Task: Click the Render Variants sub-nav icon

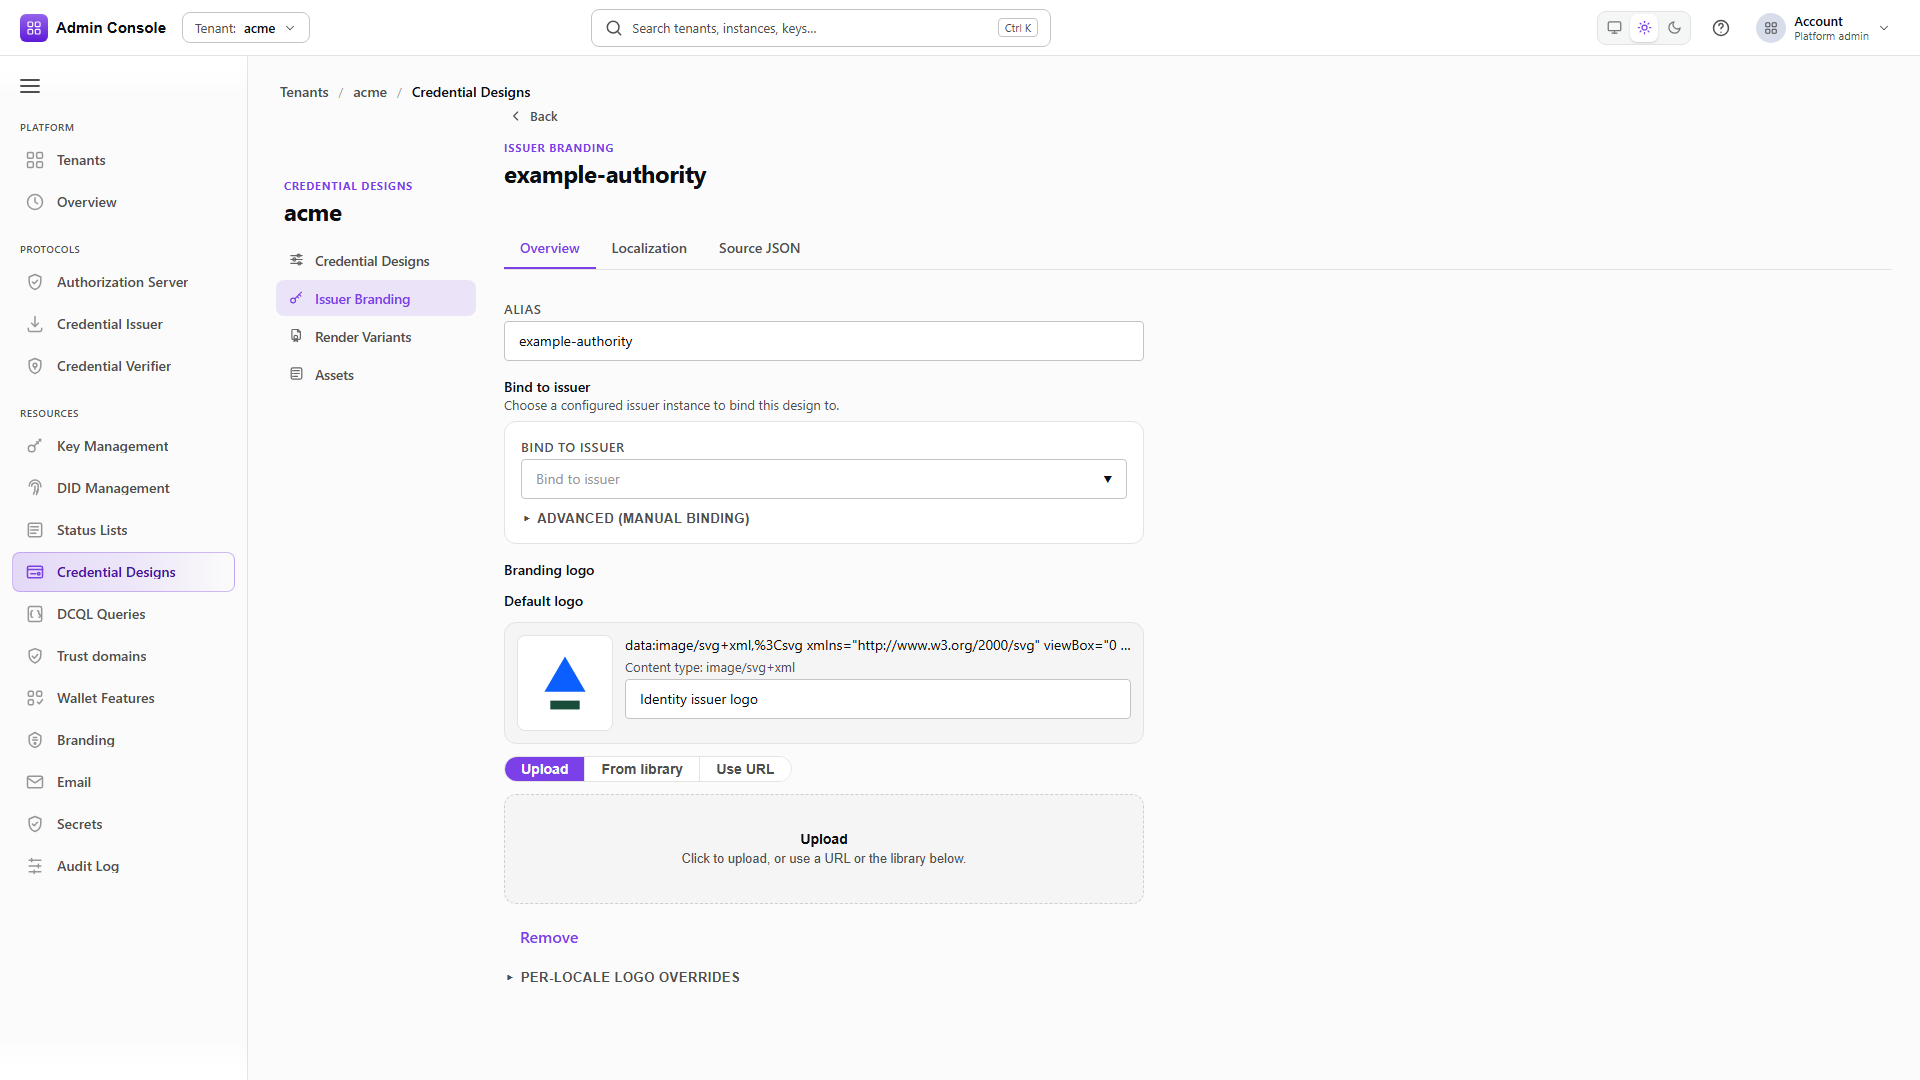Action: click(x=296, y=336)
